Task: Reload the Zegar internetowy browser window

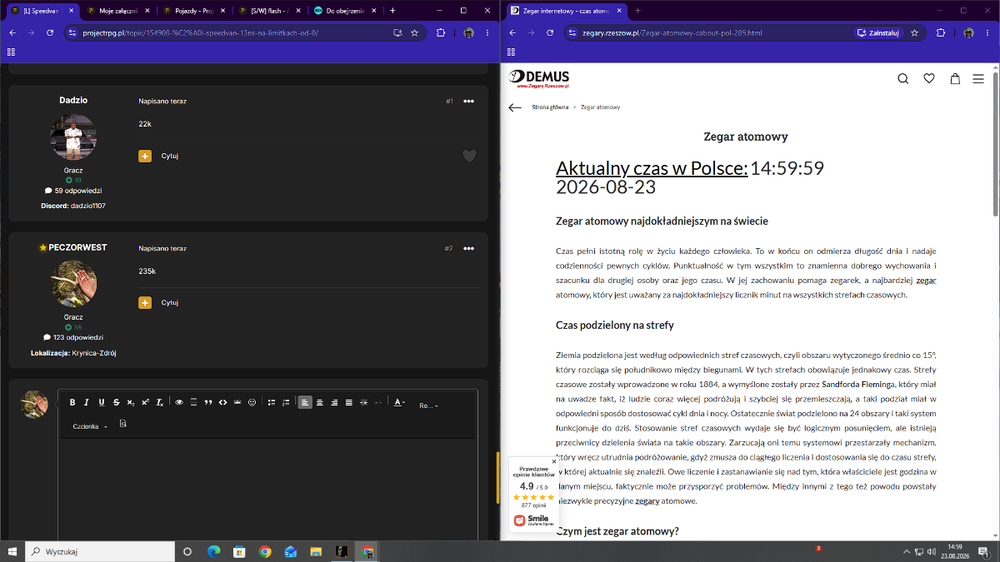Action: (x=550, y=33)
